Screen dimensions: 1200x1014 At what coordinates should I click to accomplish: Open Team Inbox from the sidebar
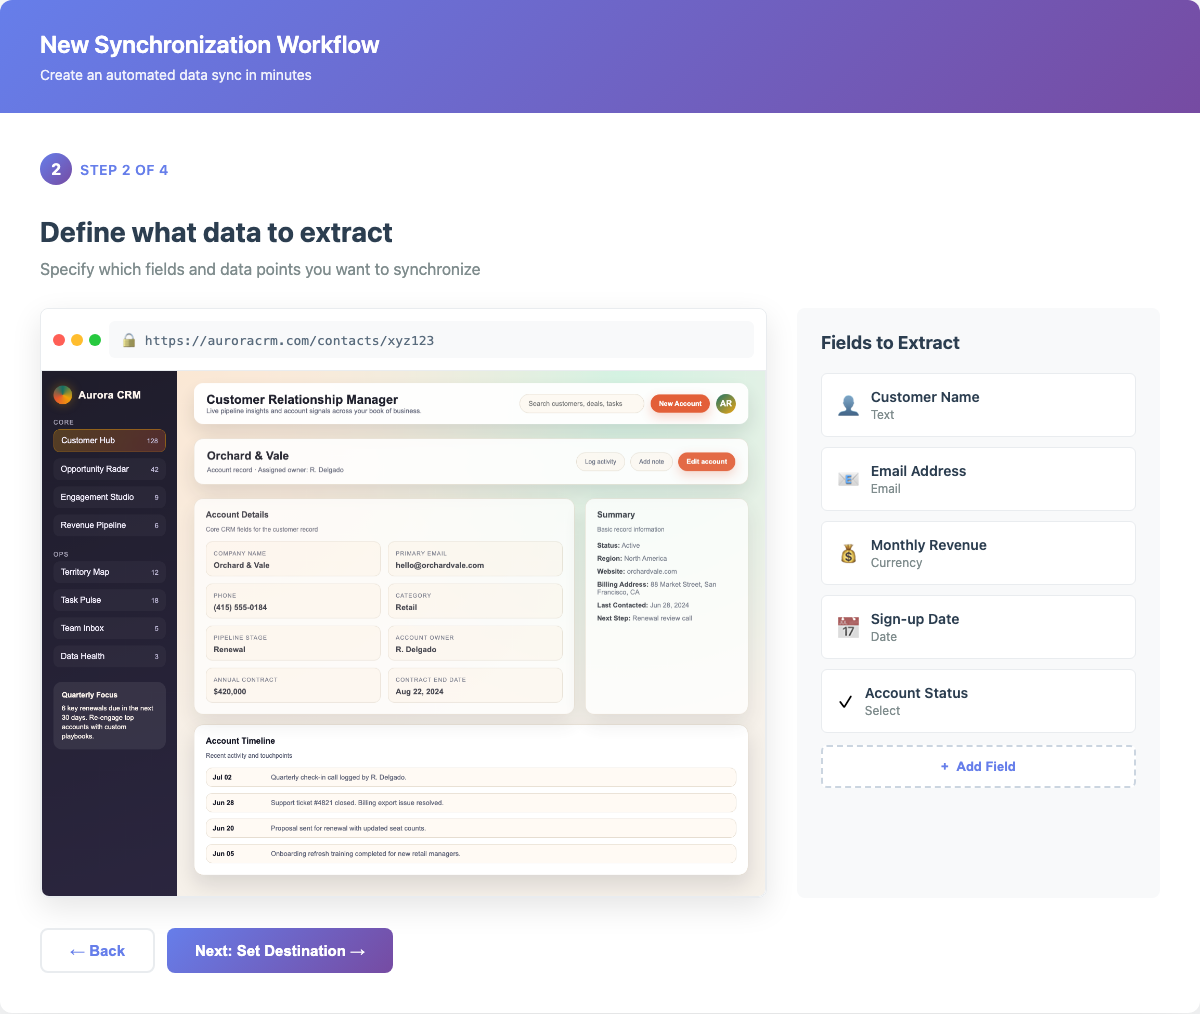(x=109, y=628)
